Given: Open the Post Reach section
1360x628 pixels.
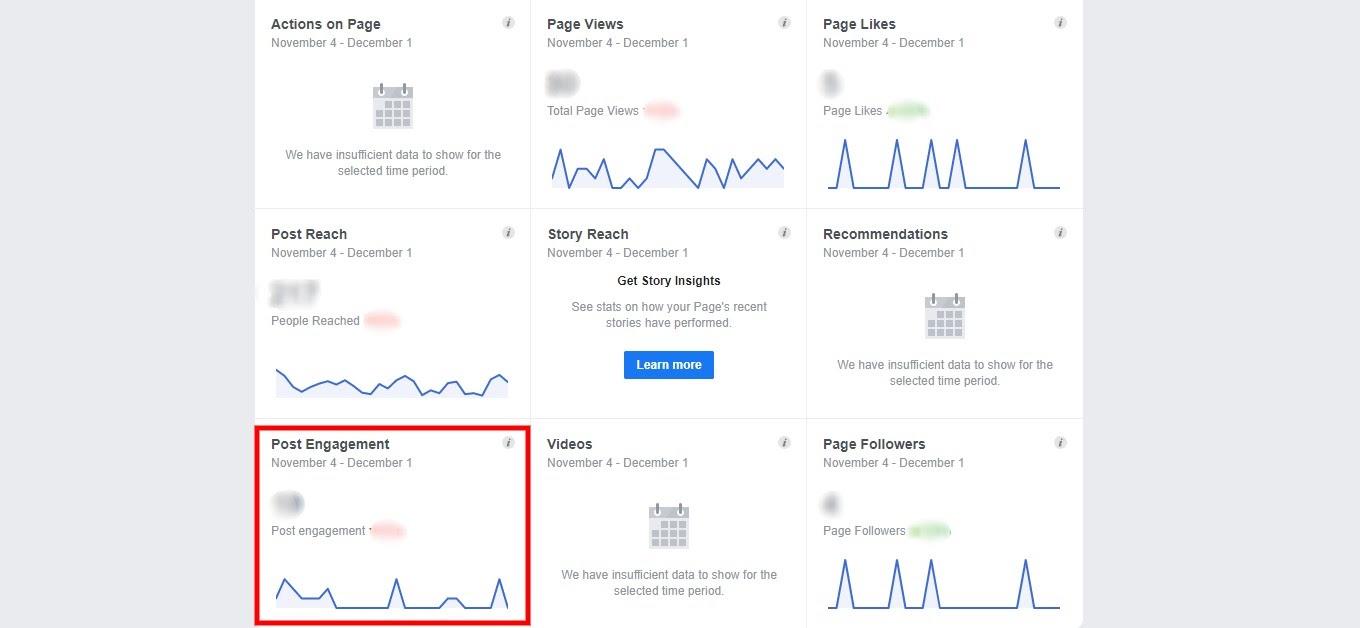Looking at the screenshot, I should click(x=309, y=234).
